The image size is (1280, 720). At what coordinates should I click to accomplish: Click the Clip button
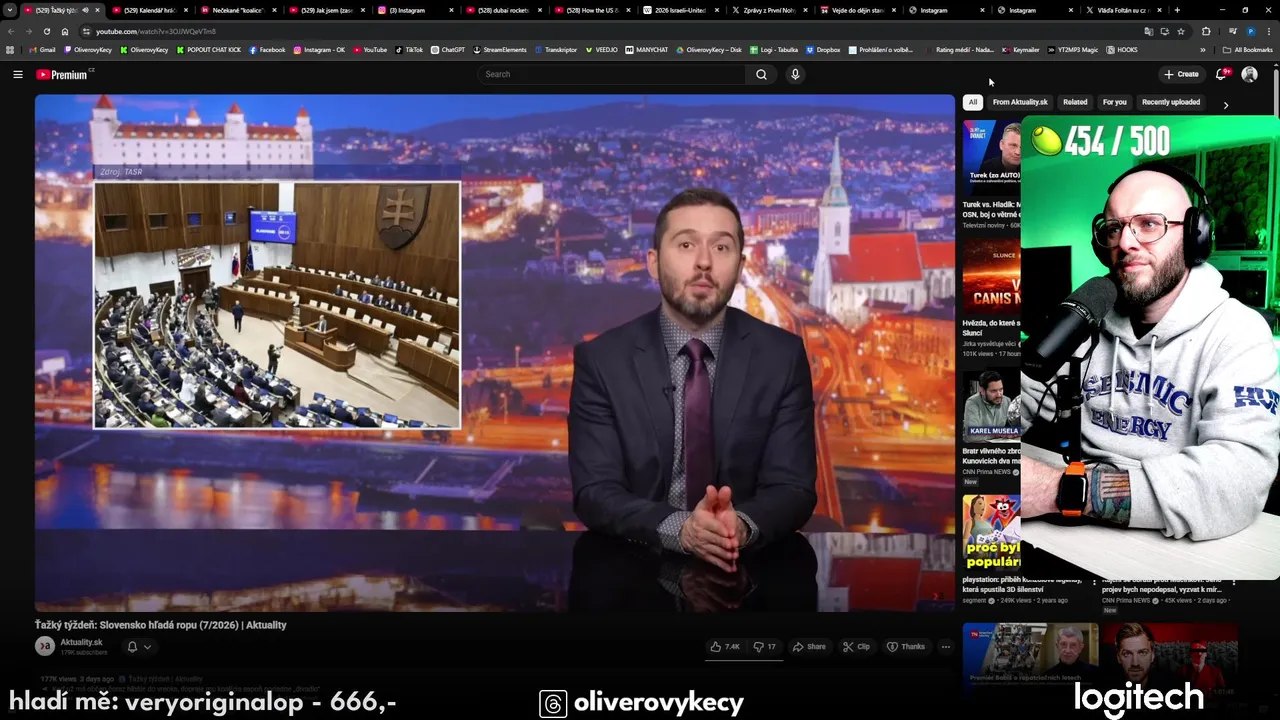click(x=856, y=647)
